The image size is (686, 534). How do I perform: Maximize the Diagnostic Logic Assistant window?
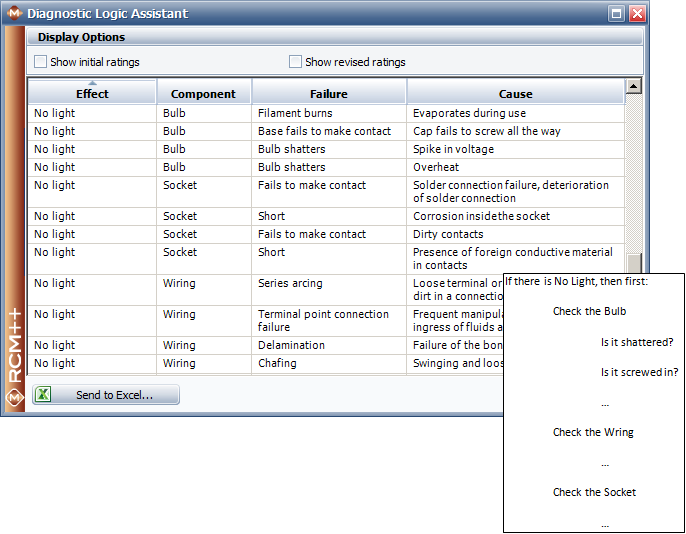pyautogui.click(x=617, y=14)
